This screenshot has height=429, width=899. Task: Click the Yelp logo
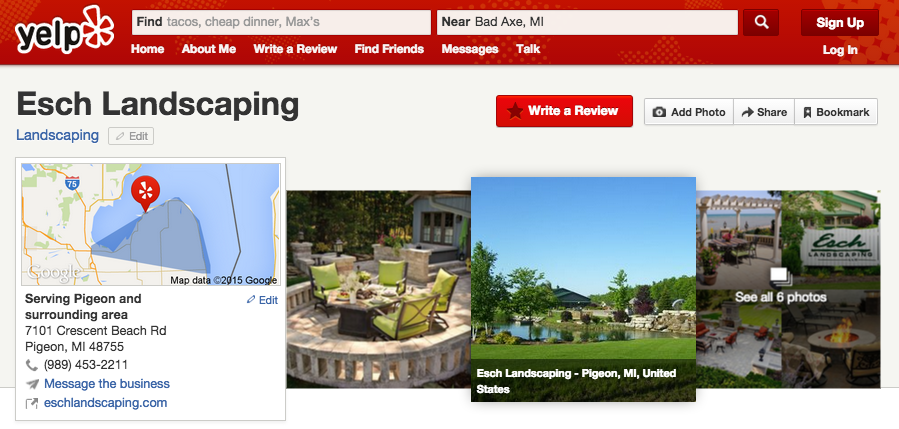coord(64,30)
